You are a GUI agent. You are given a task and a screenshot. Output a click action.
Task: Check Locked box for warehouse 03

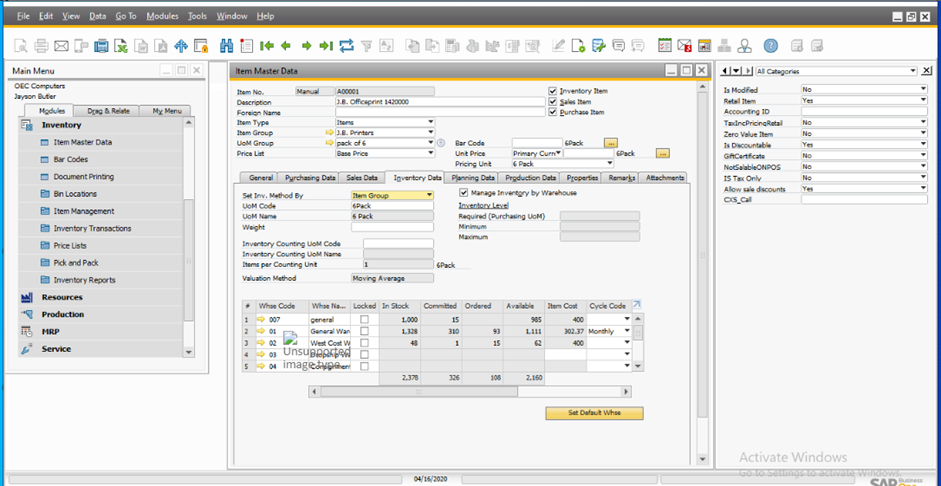point(364,355)
